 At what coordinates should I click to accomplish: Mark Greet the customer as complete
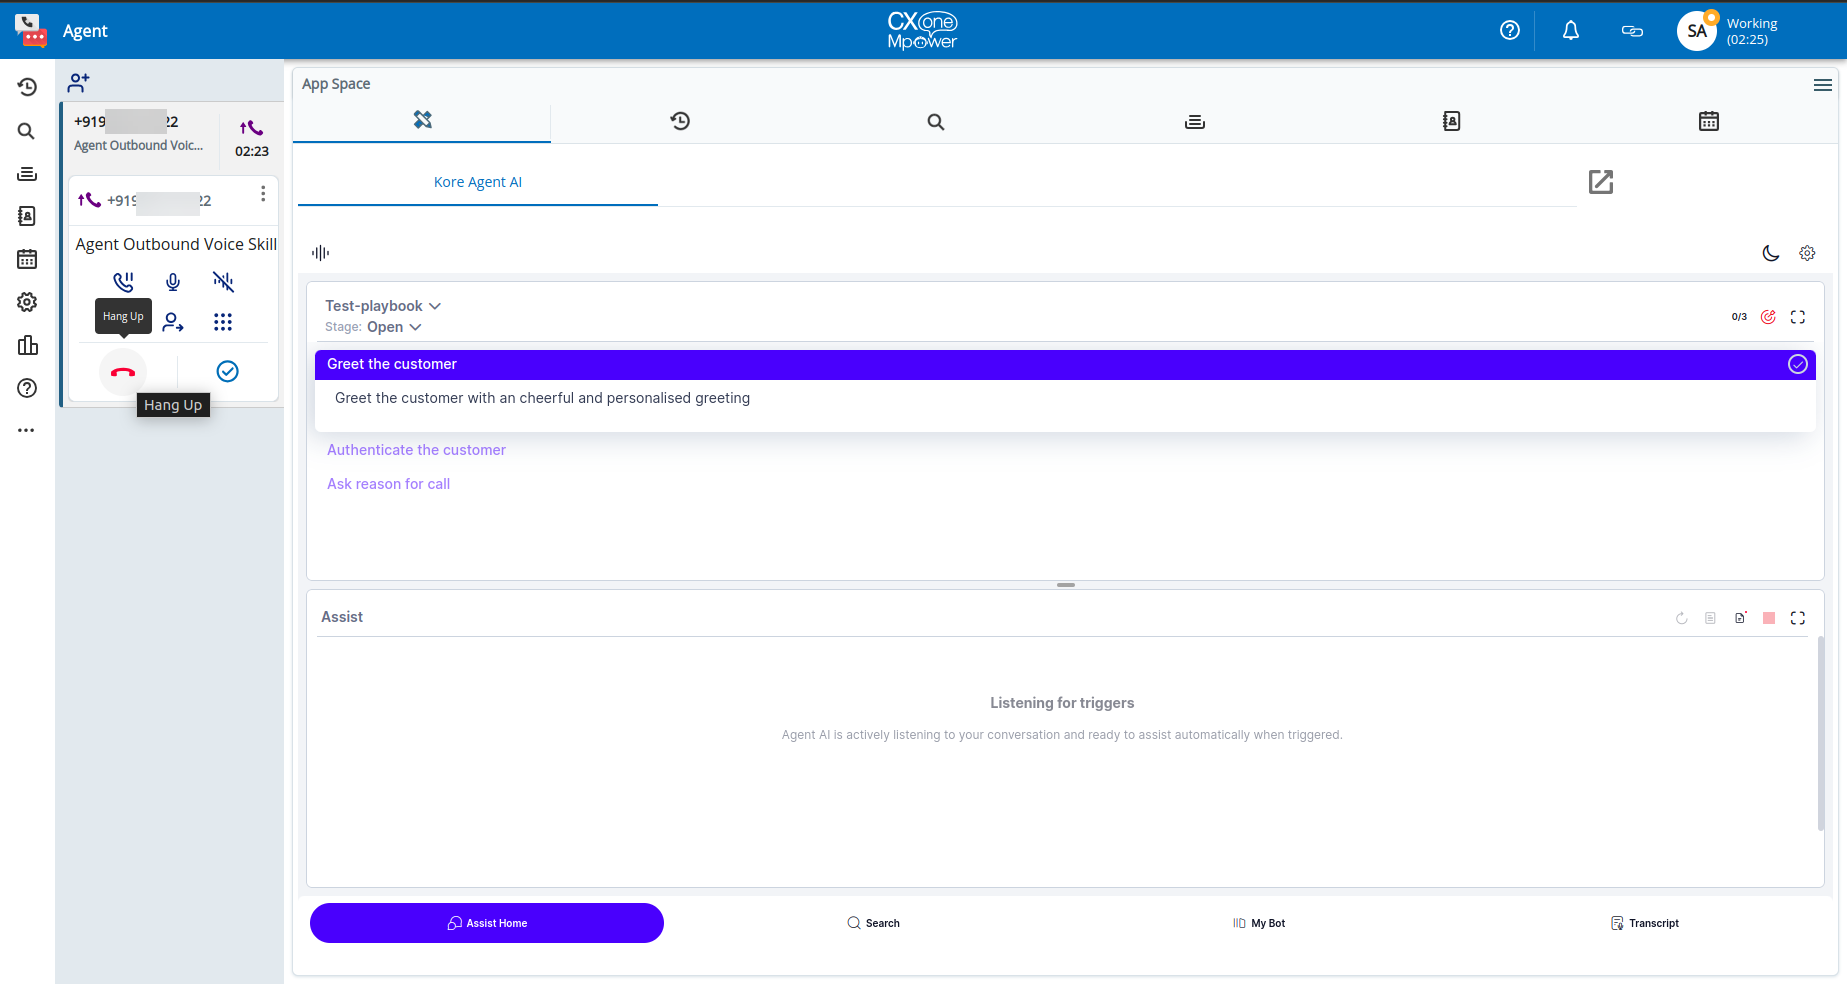pyautogui.click(x=1797, y=364)
